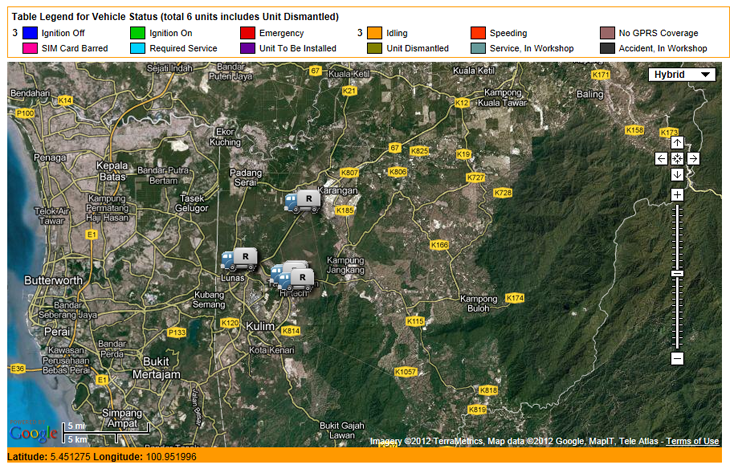Click the Speeding legend color box
Viewport: 730px width, 465px height.
pos(478,33)
